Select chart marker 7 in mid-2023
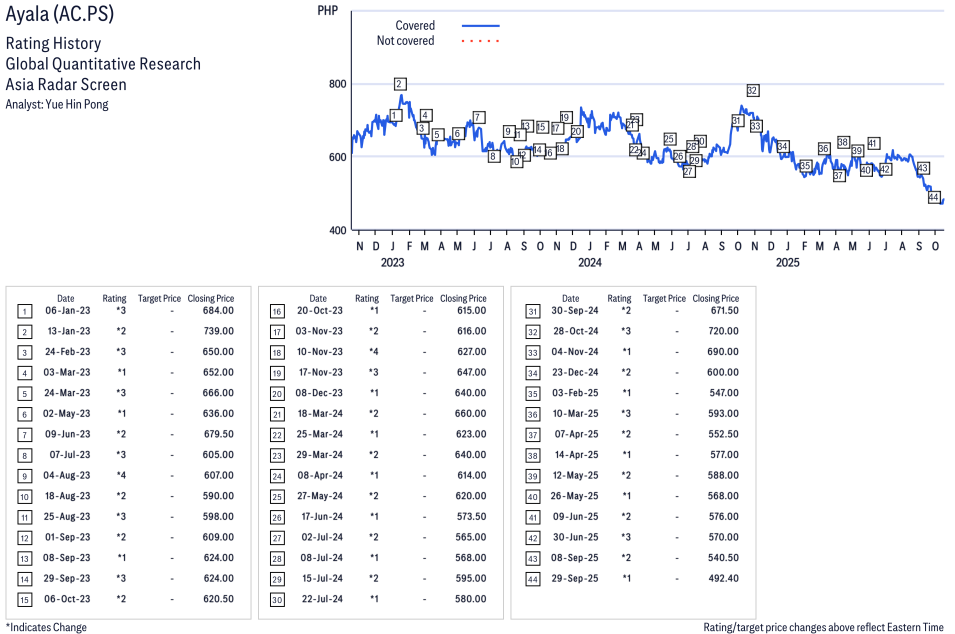This screenshot has width=955, height=634. coord(479,117)
